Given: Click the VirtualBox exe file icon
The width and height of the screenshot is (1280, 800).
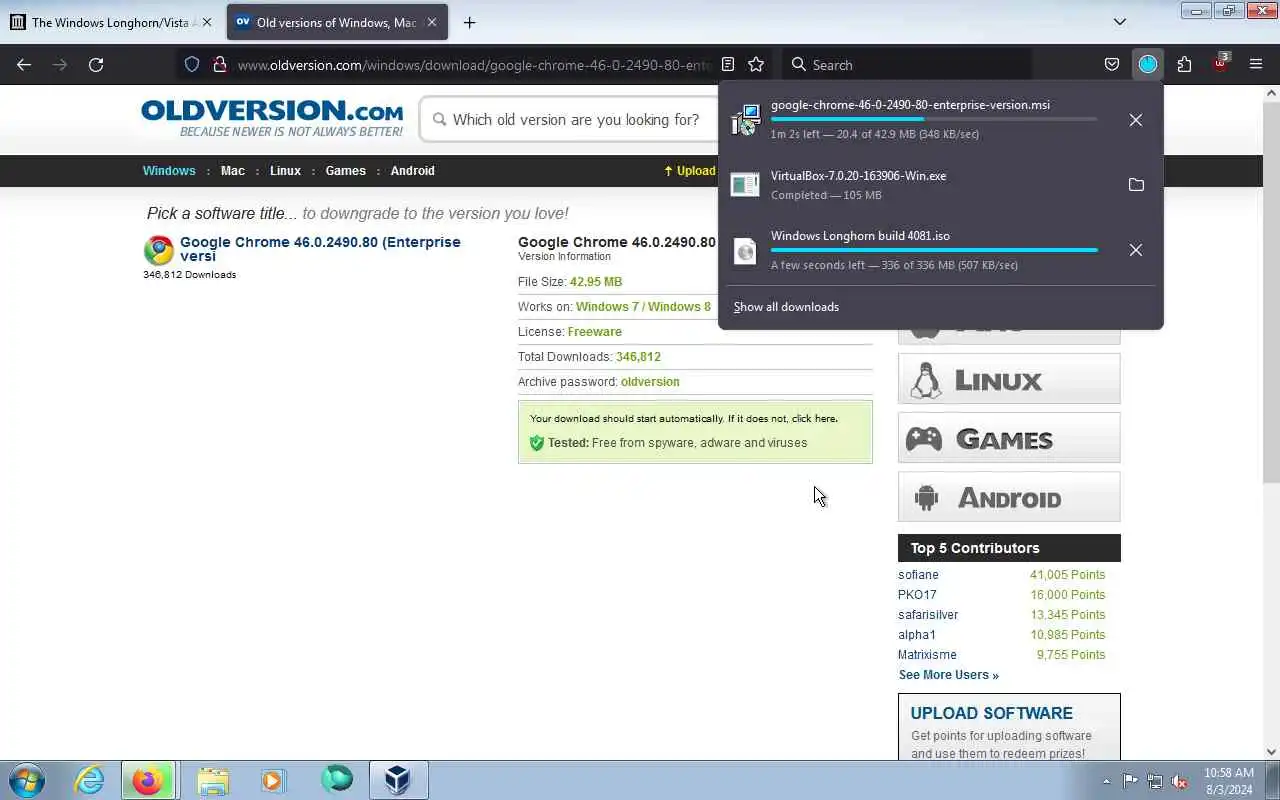Looking at the screenshot, I should click(745, 185).
